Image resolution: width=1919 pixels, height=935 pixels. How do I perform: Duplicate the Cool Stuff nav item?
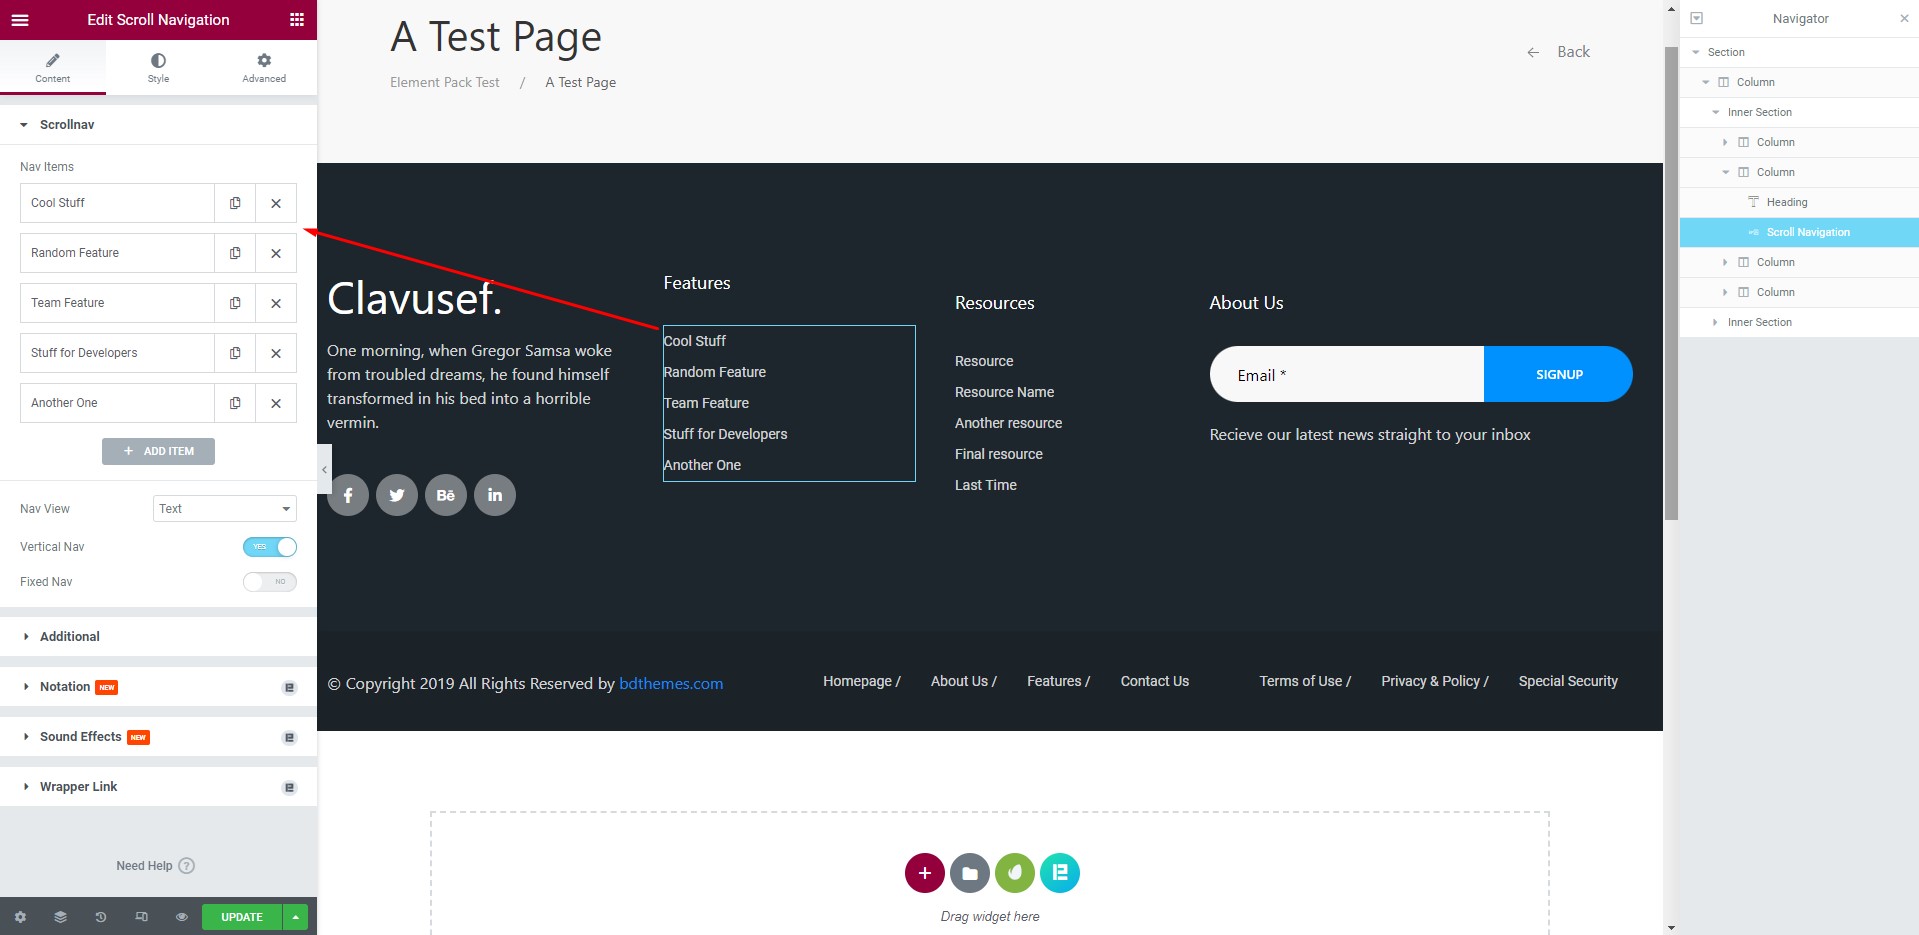(x=235, y=203)
